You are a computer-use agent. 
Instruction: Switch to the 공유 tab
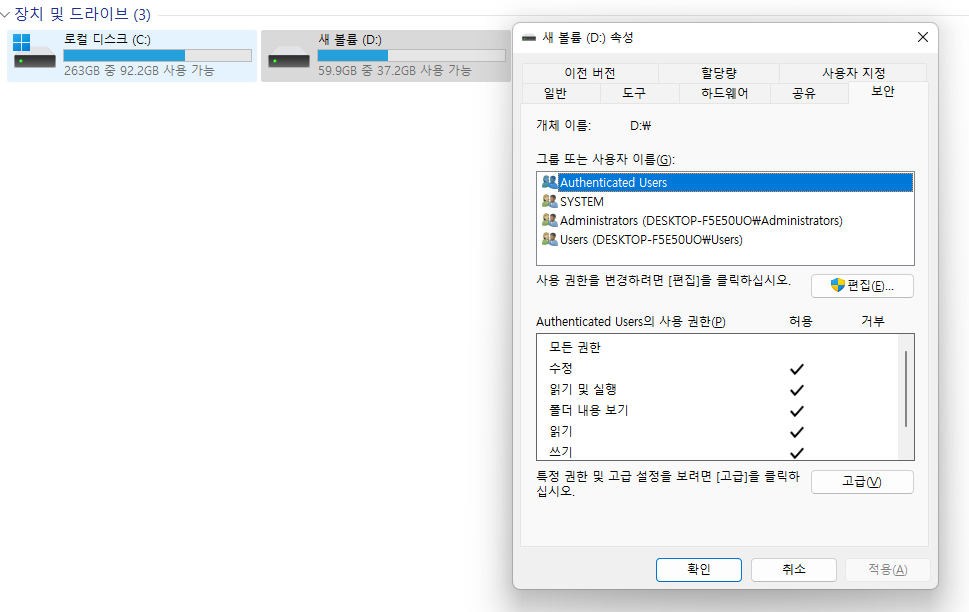(804, 92)
